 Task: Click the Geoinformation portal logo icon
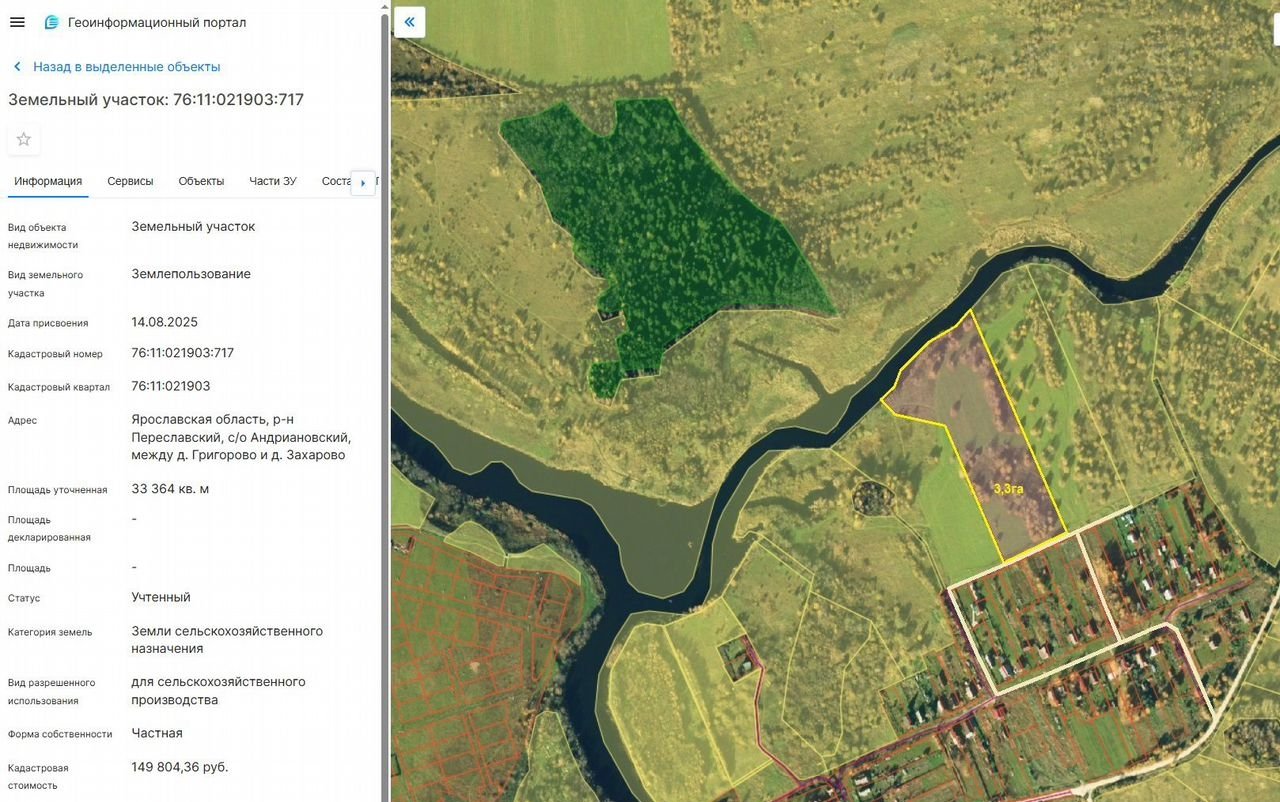pyautogui.click(x=52, y=22)
